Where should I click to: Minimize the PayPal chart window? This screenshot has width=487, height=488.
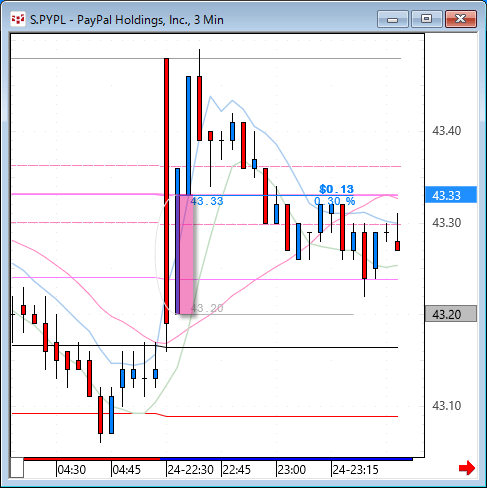[x=393, y=19]
